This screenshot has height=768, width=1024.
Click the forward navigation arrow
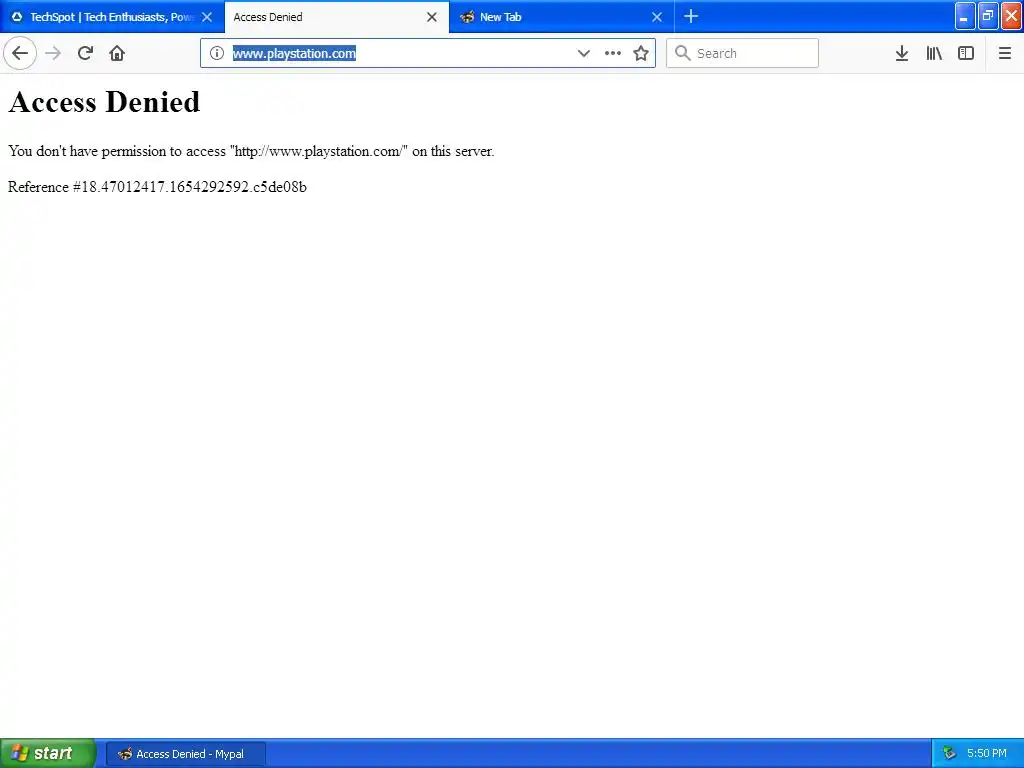(54, 53)
